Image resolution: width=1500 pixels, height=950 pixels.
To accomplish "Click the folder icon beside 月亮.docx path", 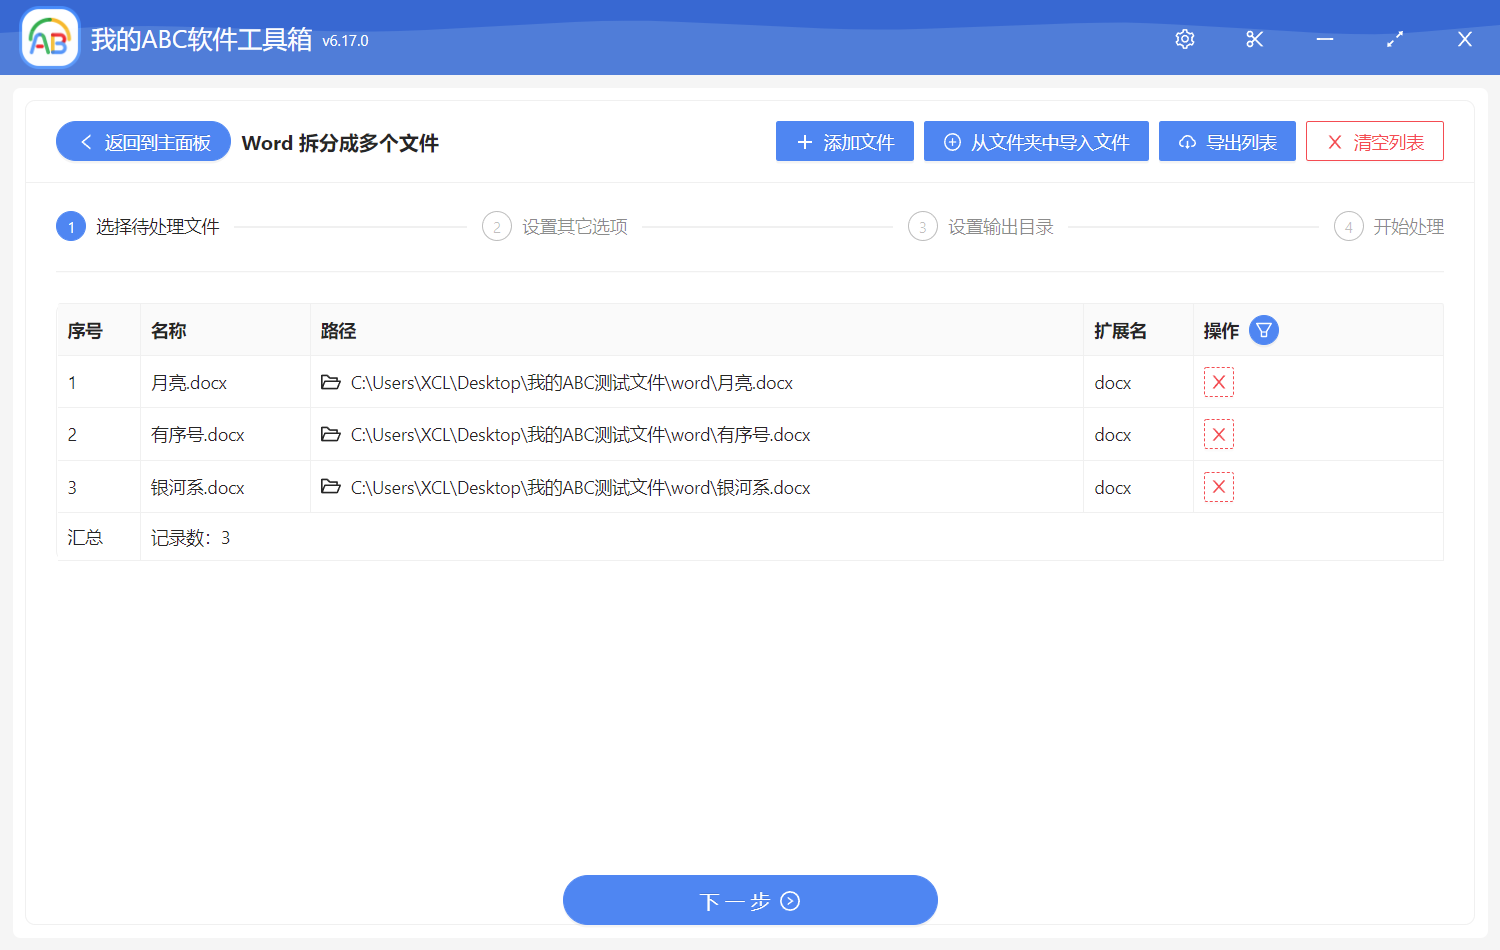I will [x=330, y=382].
